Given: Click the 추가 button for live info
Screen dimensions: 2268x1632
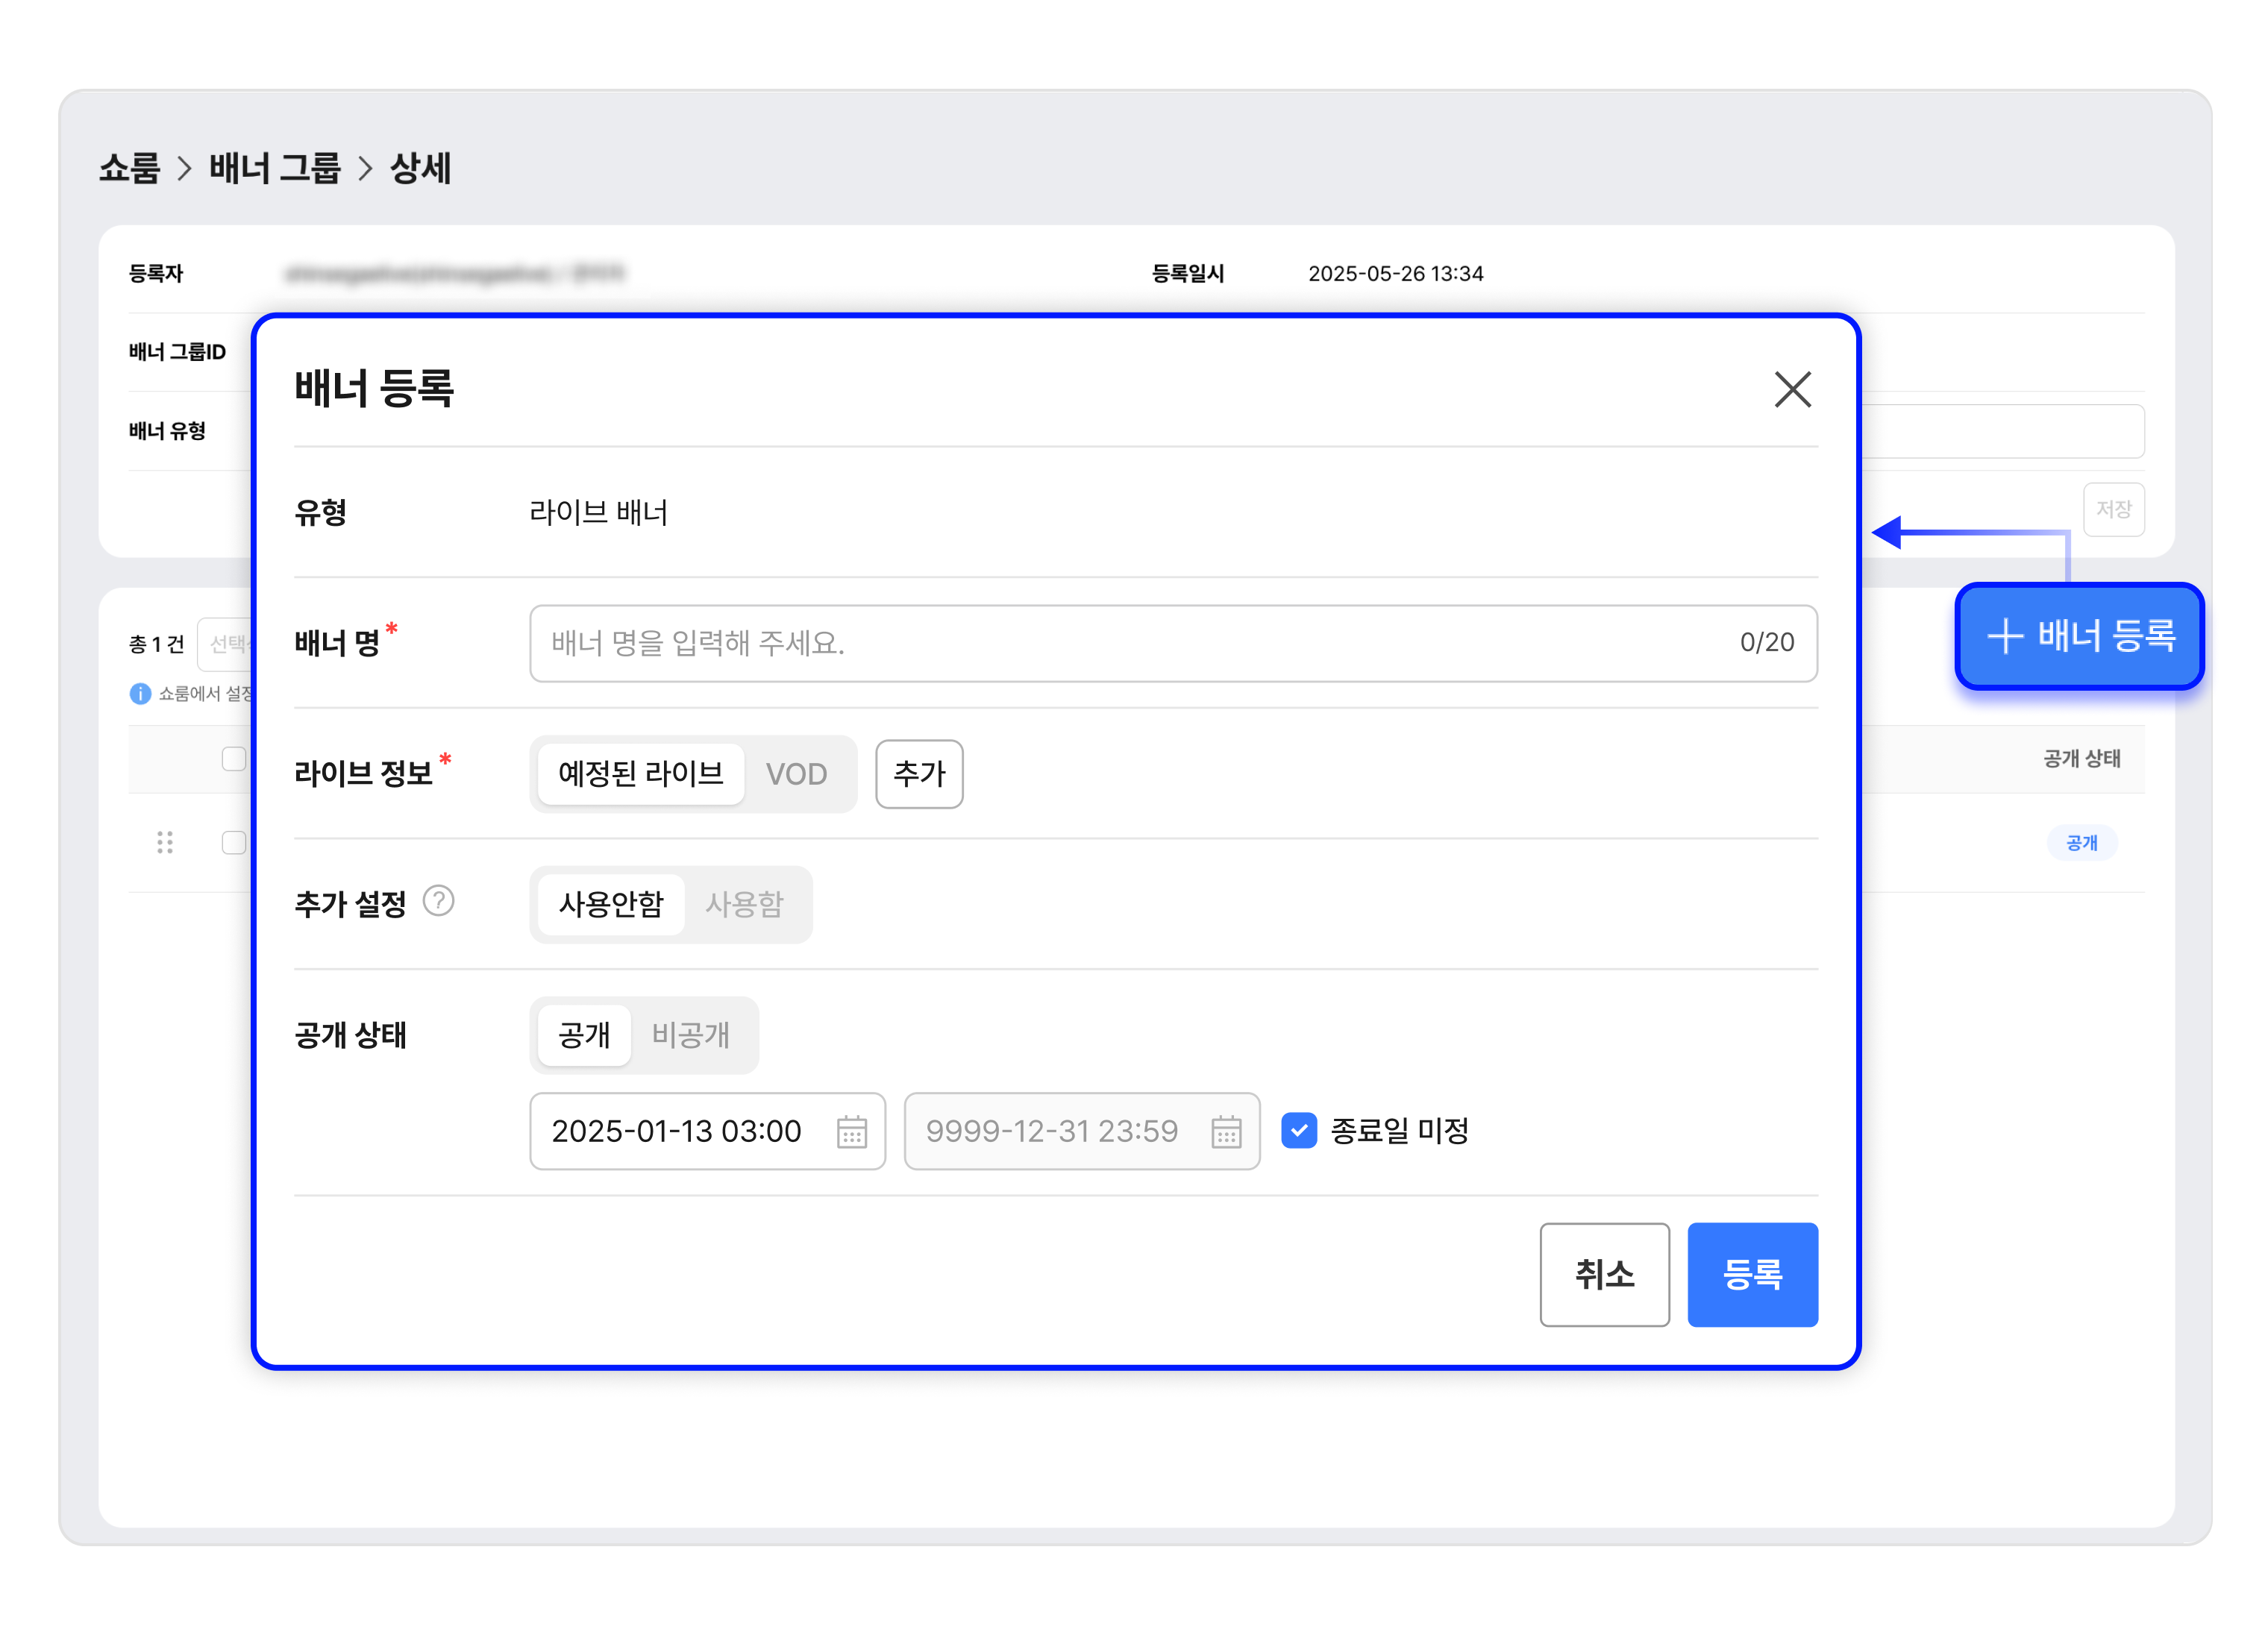Looking at the screenshot, I should 918,773.
